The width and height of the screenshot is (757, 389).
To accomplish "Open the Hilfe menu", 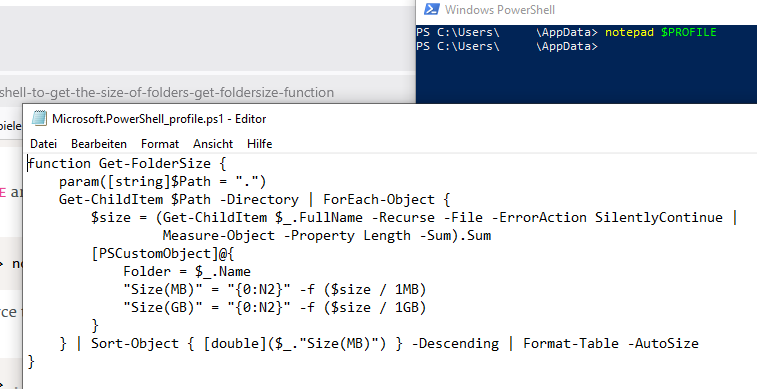I will tap(260, 144).
